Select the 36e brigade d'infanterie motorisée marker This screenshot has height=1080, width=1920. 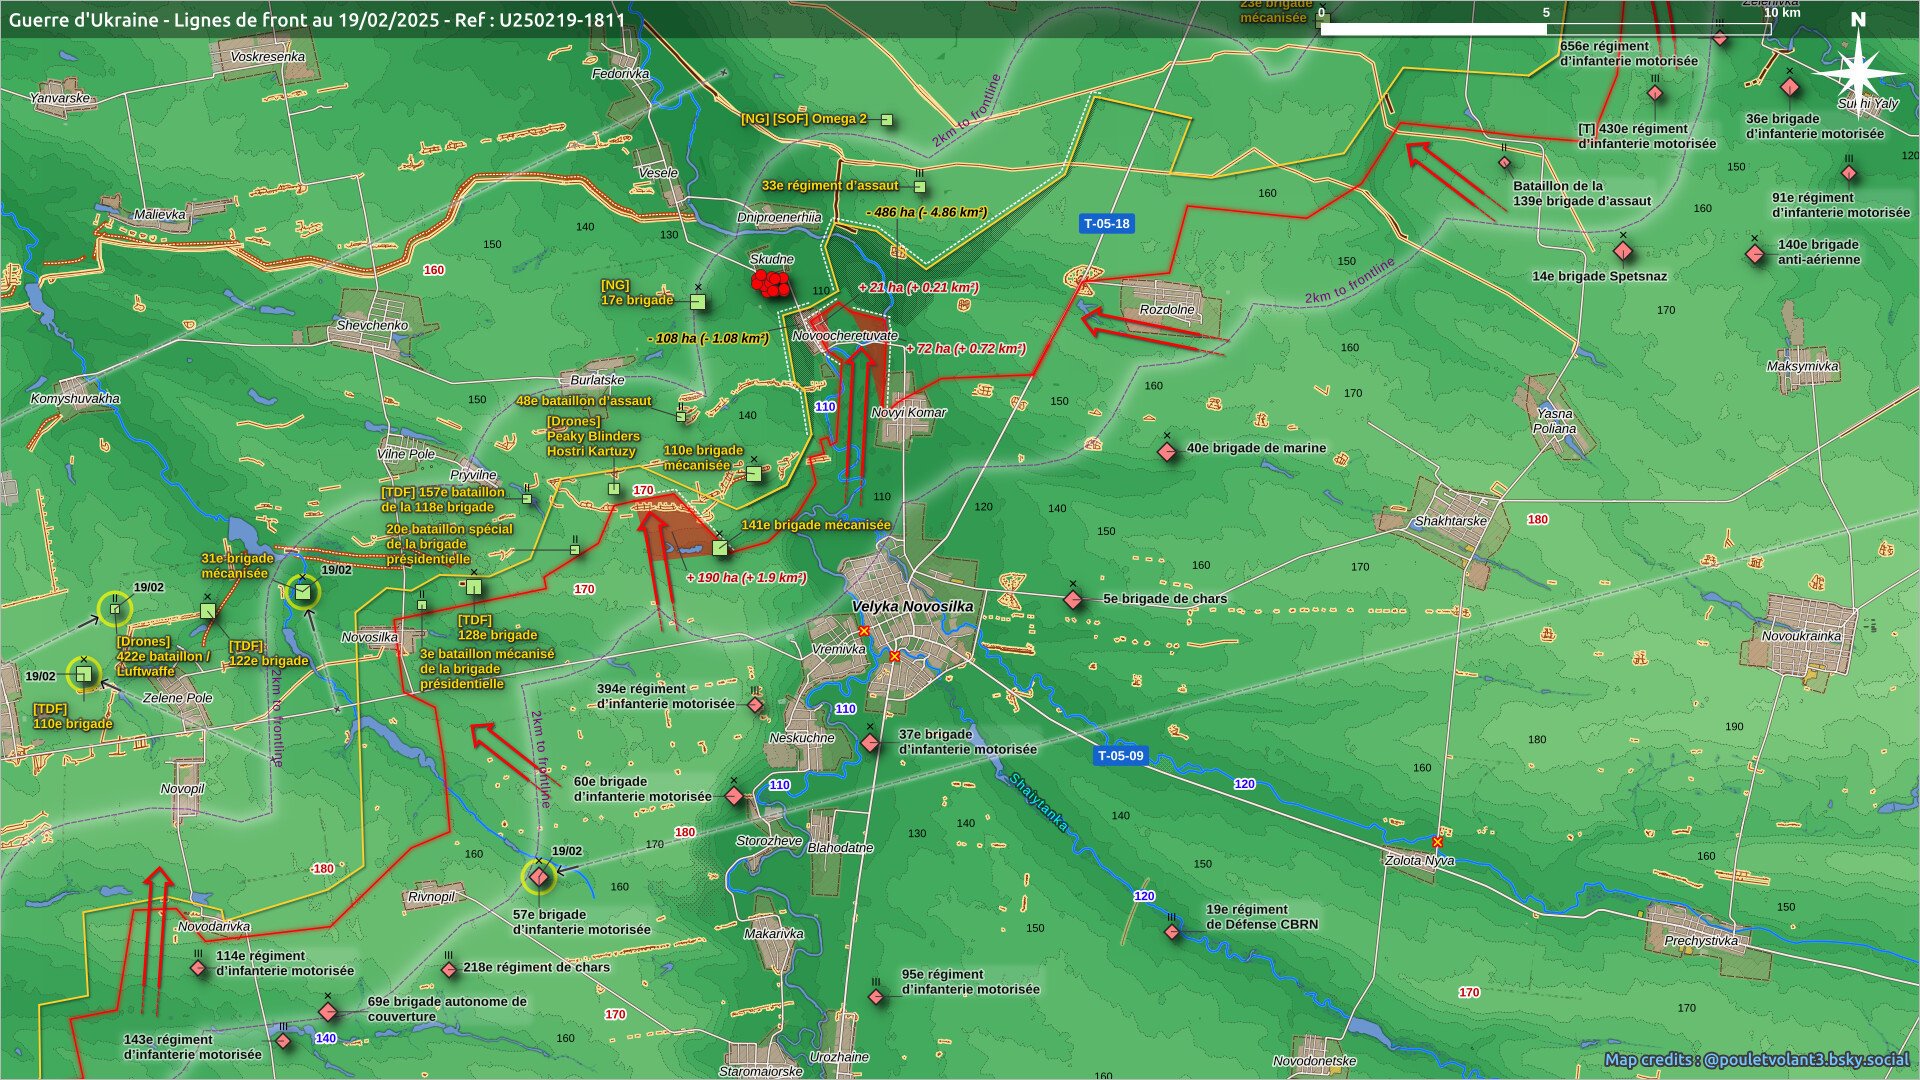click(1789, 87)
